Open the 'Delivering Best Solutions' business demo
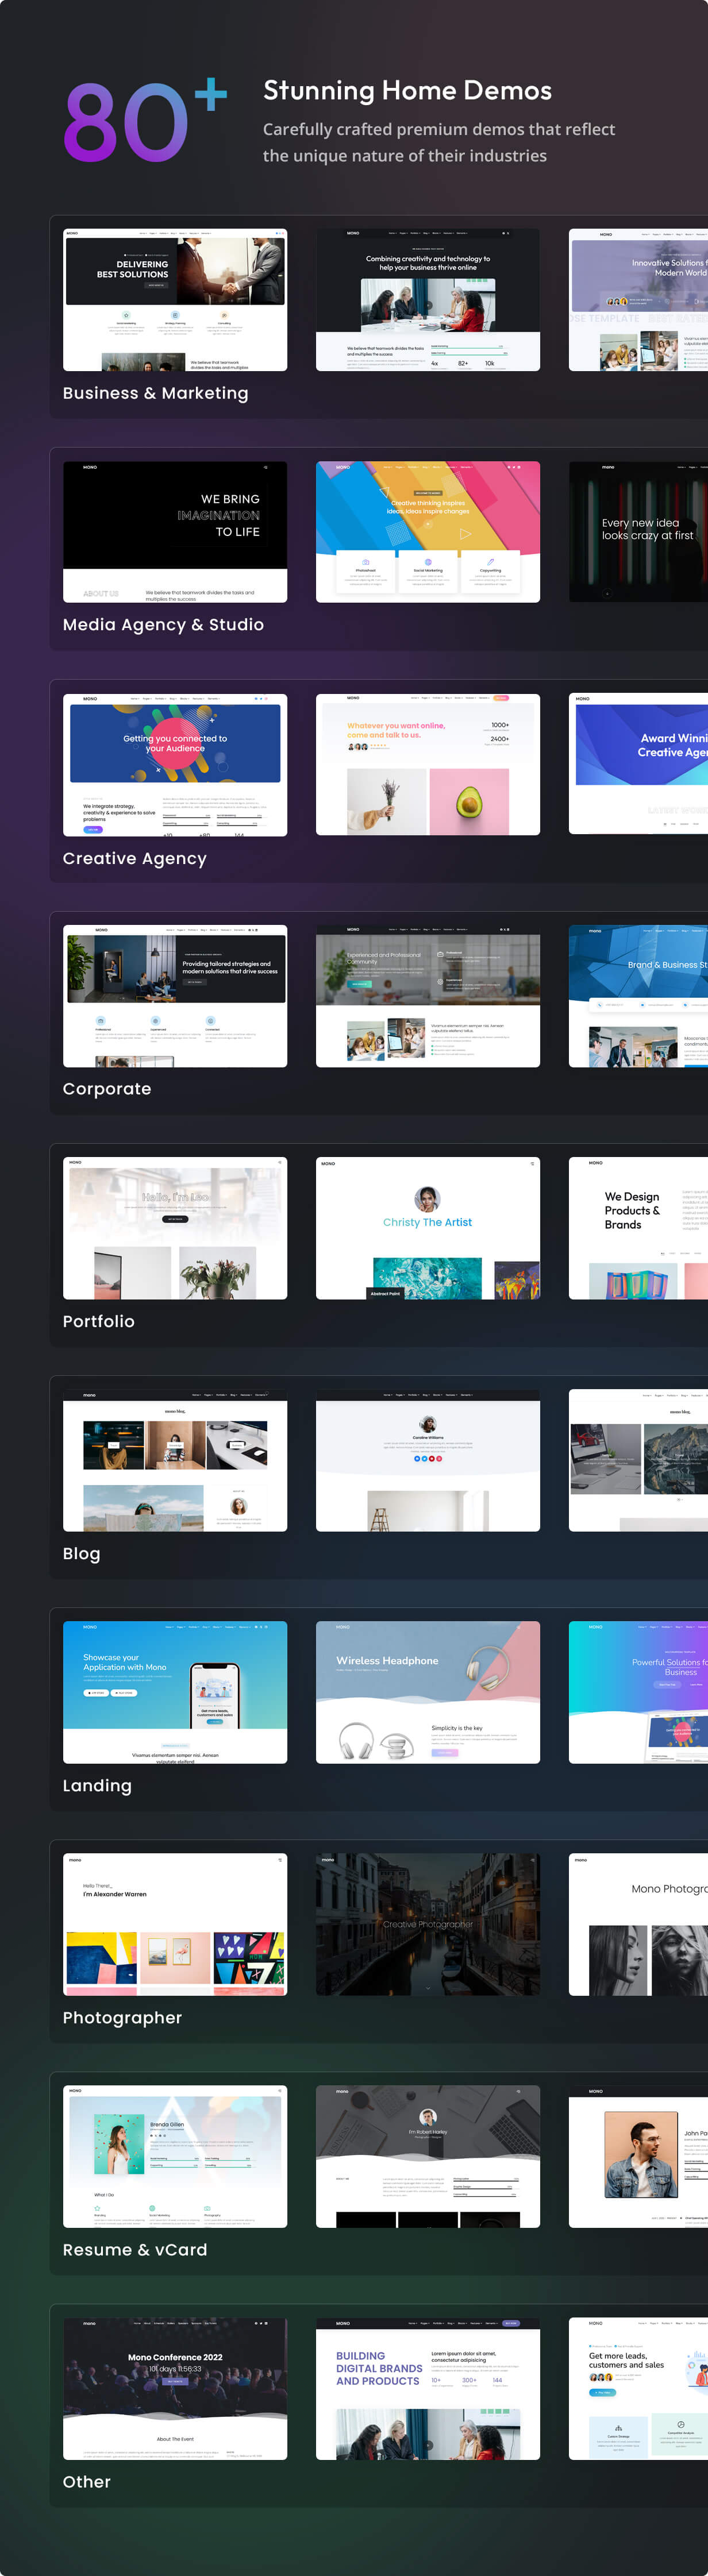708x2576 pixels. [175, 300]
